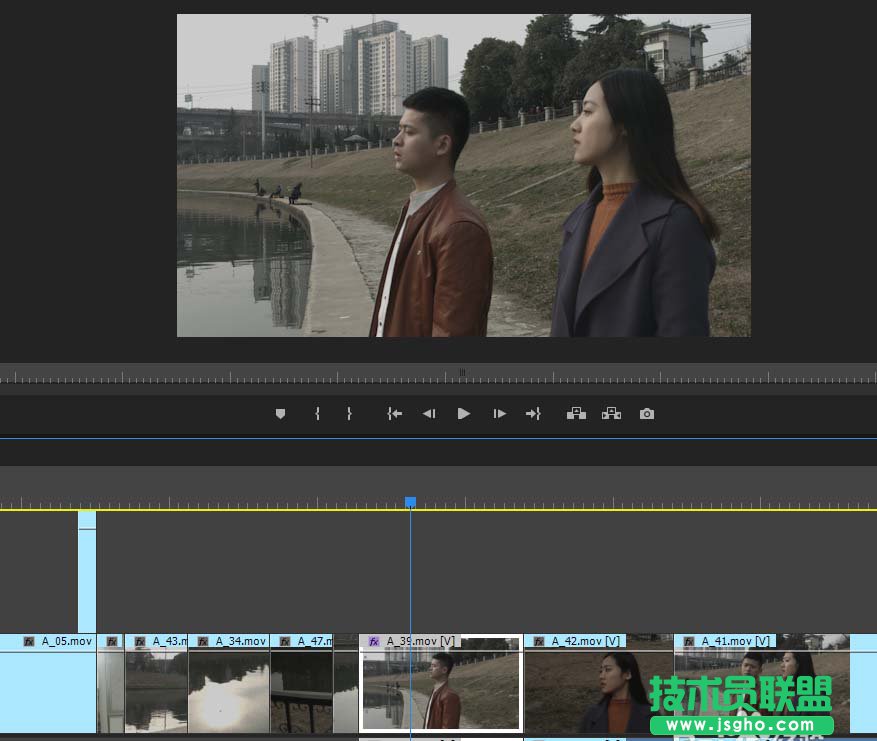Mark an Out point with the right brace icon
Image resolution: width=877 pixels, height=741 pixels.
349,413
